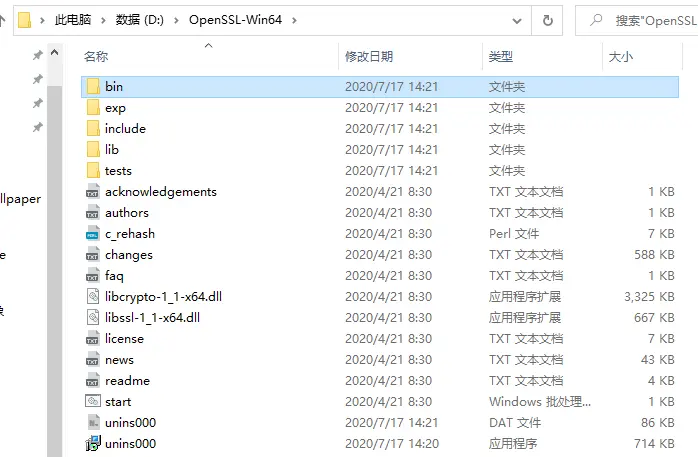Go to 此电脑 in the breadcrumb
Viewport: 698px width, 457px height.
tap(73, 20)
